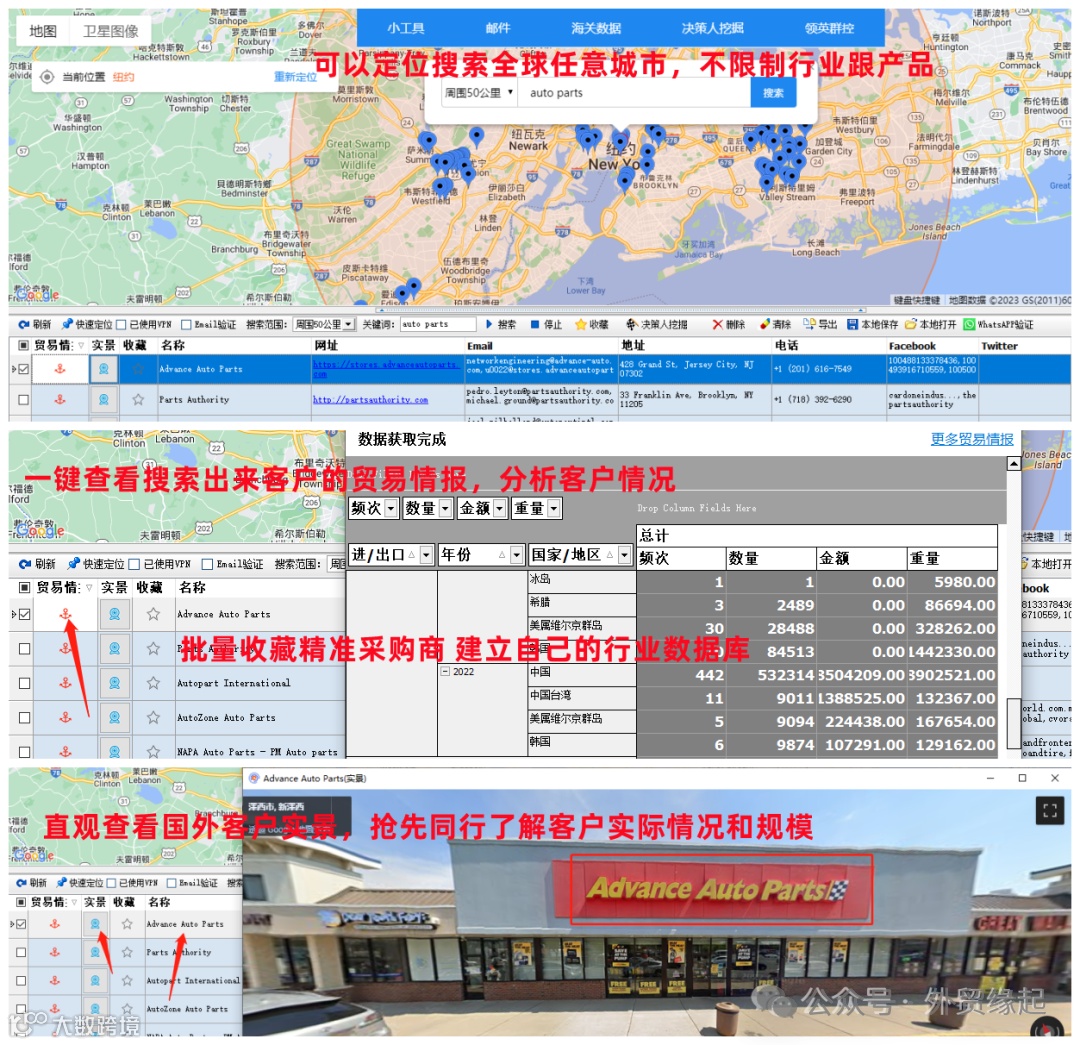
Task: Check NAPA Auto Parts row checkbox
Action: click(24, 752)
